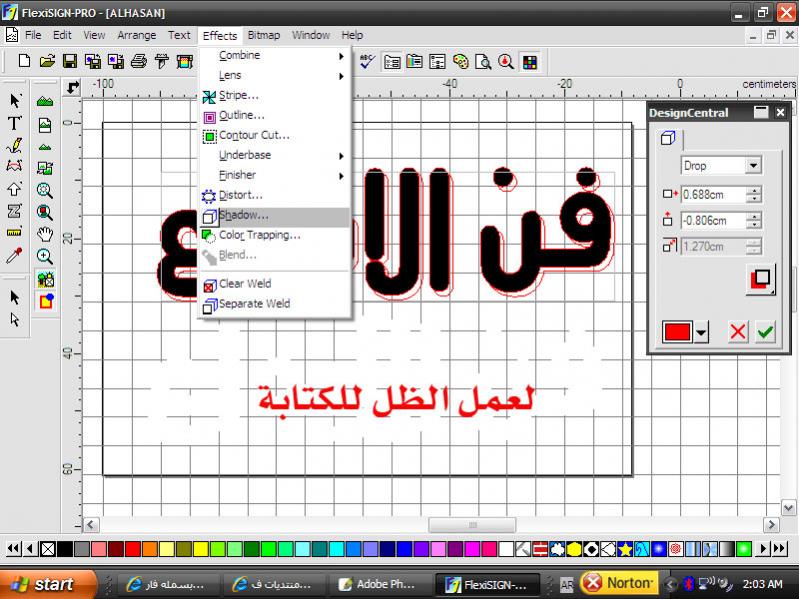Cancel shadow with the red X button
Image resolution: width=799 pixels, height=599 pixels.
[738, 333]
